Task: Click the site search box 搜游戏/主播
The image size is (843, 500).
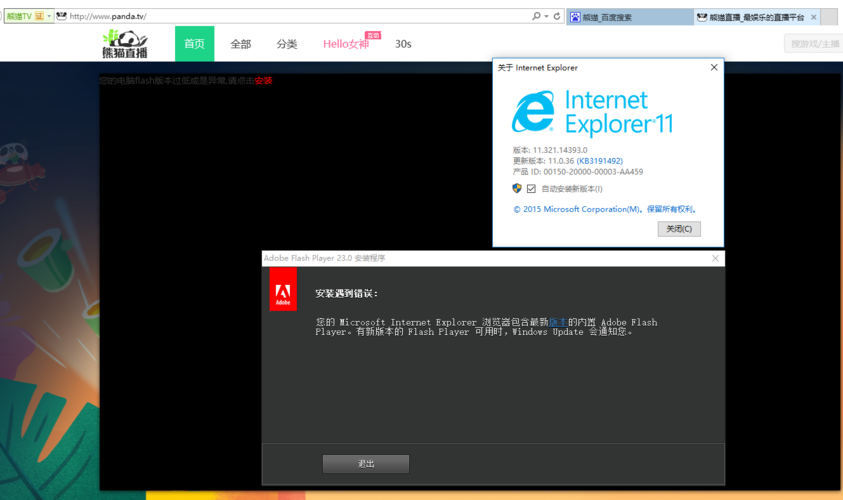Action: click(814, 44)
